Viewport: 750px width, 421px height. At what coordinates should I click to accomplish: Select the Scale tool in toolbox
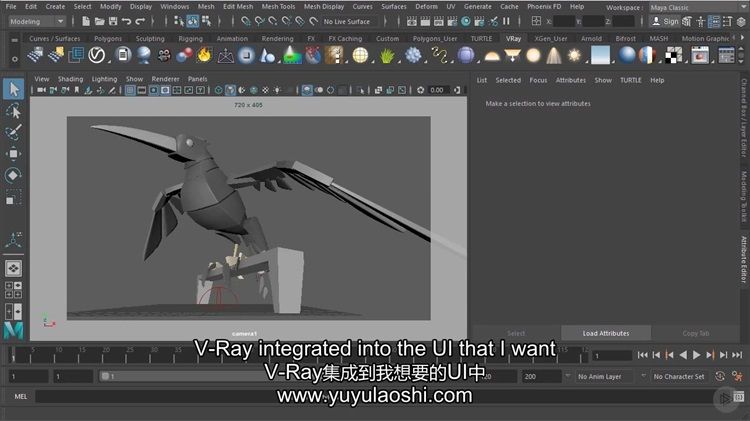tap(13, 197)
